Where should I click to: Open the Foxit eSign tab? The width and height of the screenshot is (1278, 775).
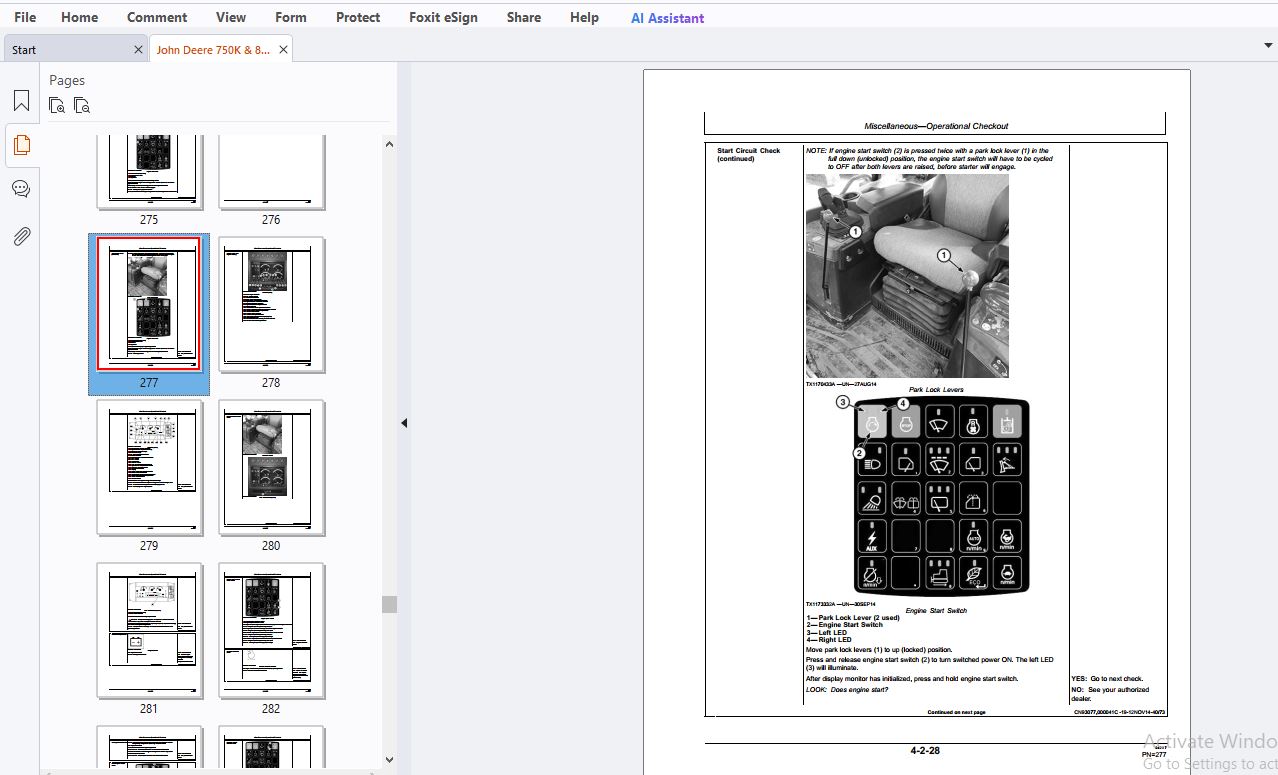(x=445, y=17)
